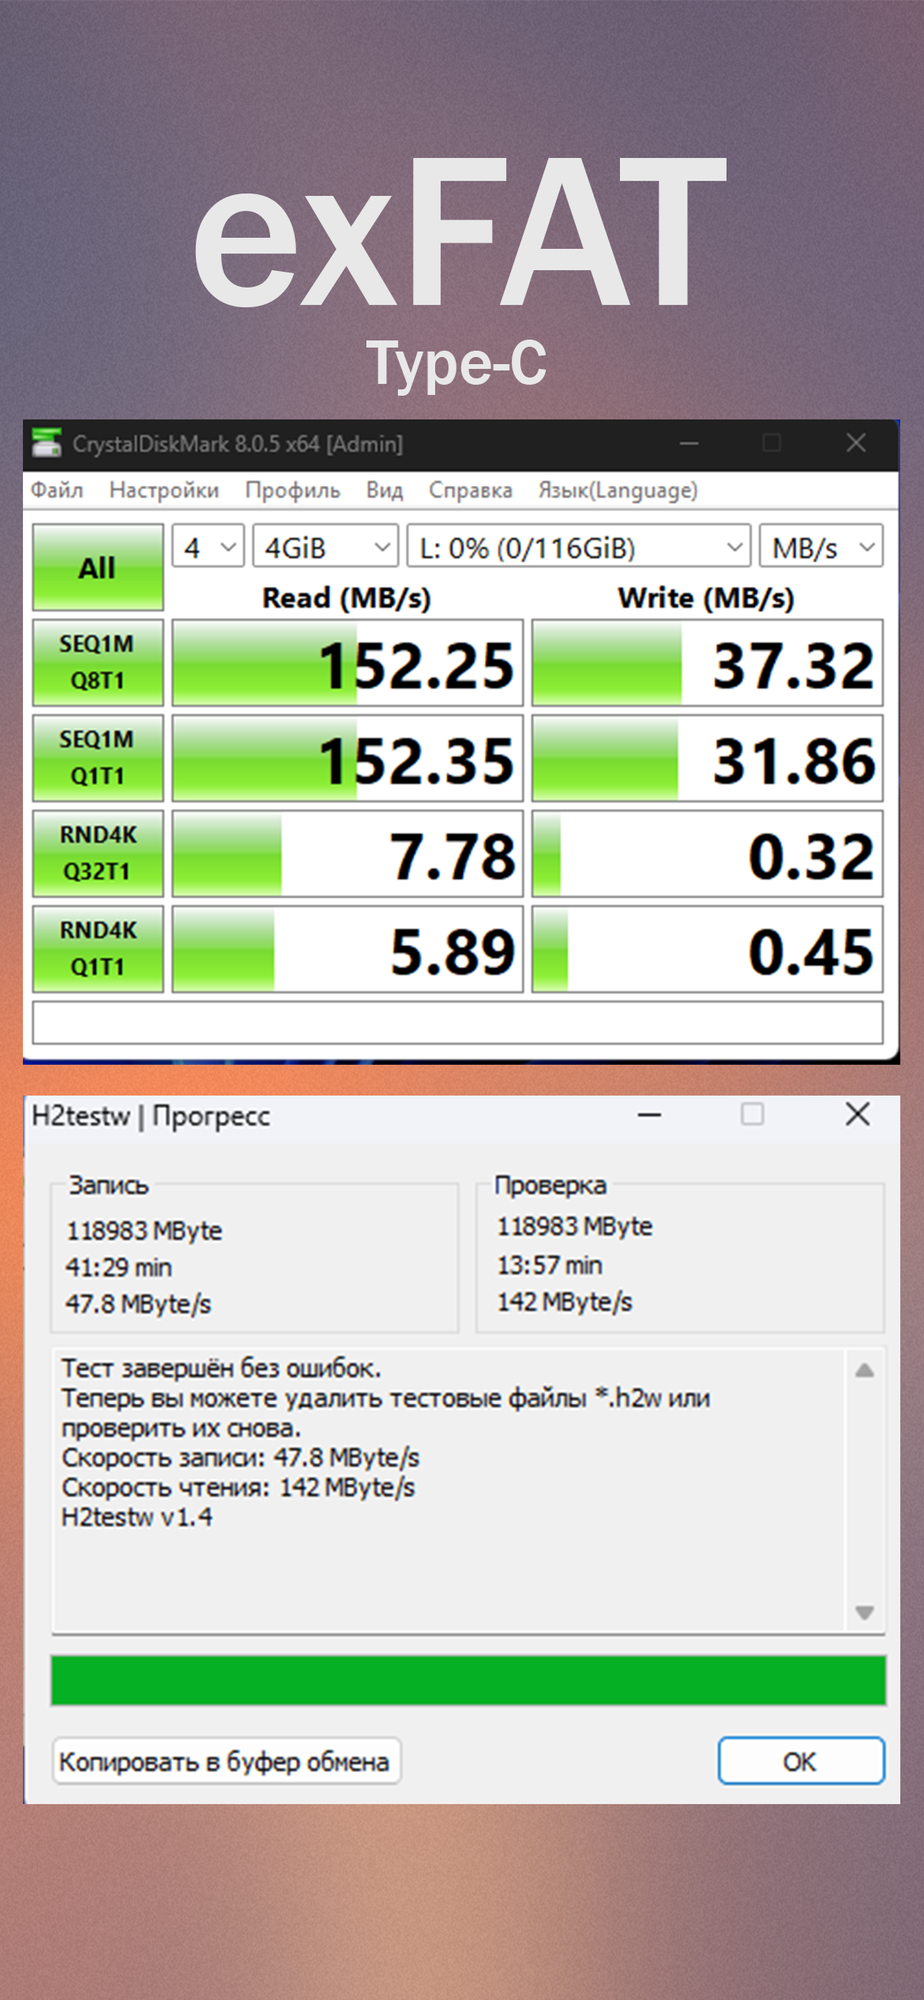Click the 152.35 read result cell
The height and width of the screenshot is (2000, 924).
[348, 758]
